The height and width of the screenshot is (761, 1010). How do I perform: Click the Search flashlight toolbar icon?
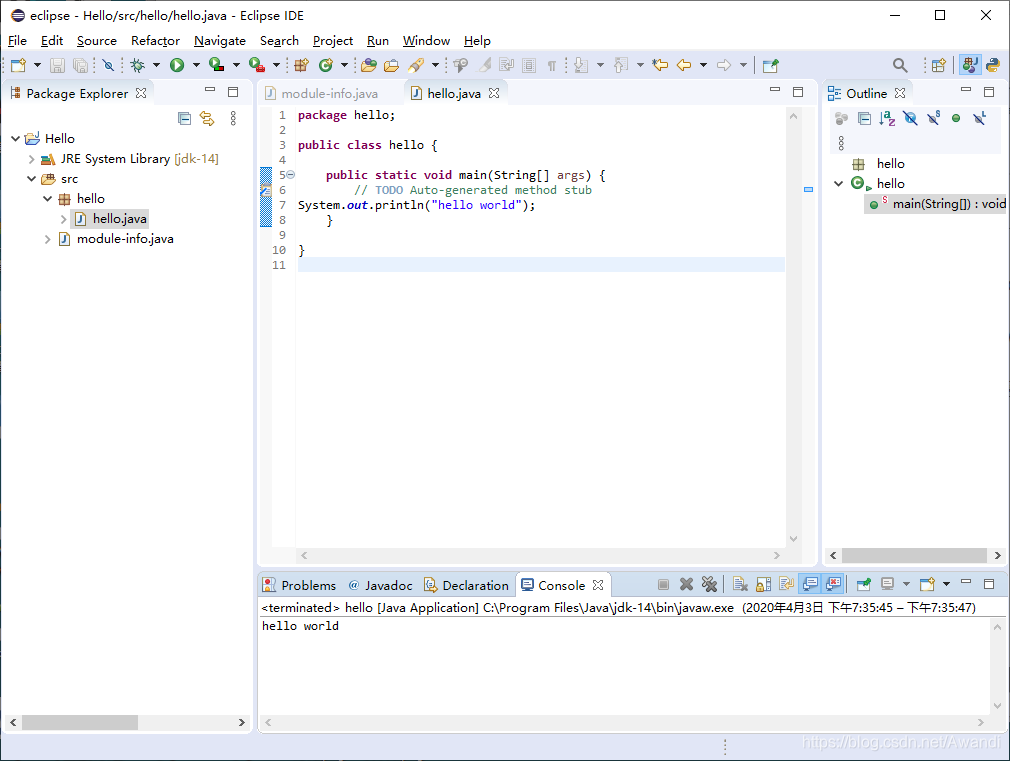[x=416, y=65]
